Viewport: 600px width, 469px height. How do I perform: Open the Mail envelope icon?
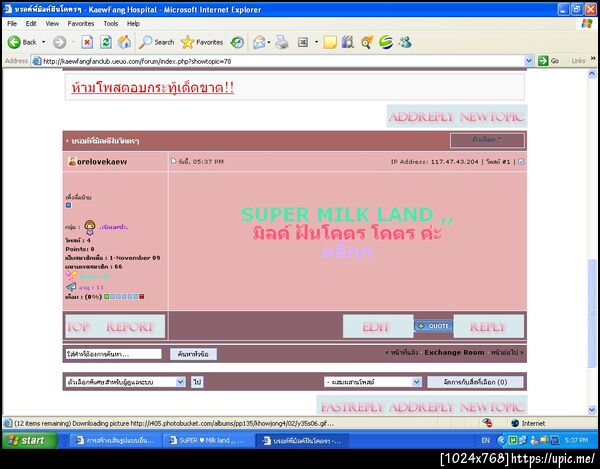259,42
